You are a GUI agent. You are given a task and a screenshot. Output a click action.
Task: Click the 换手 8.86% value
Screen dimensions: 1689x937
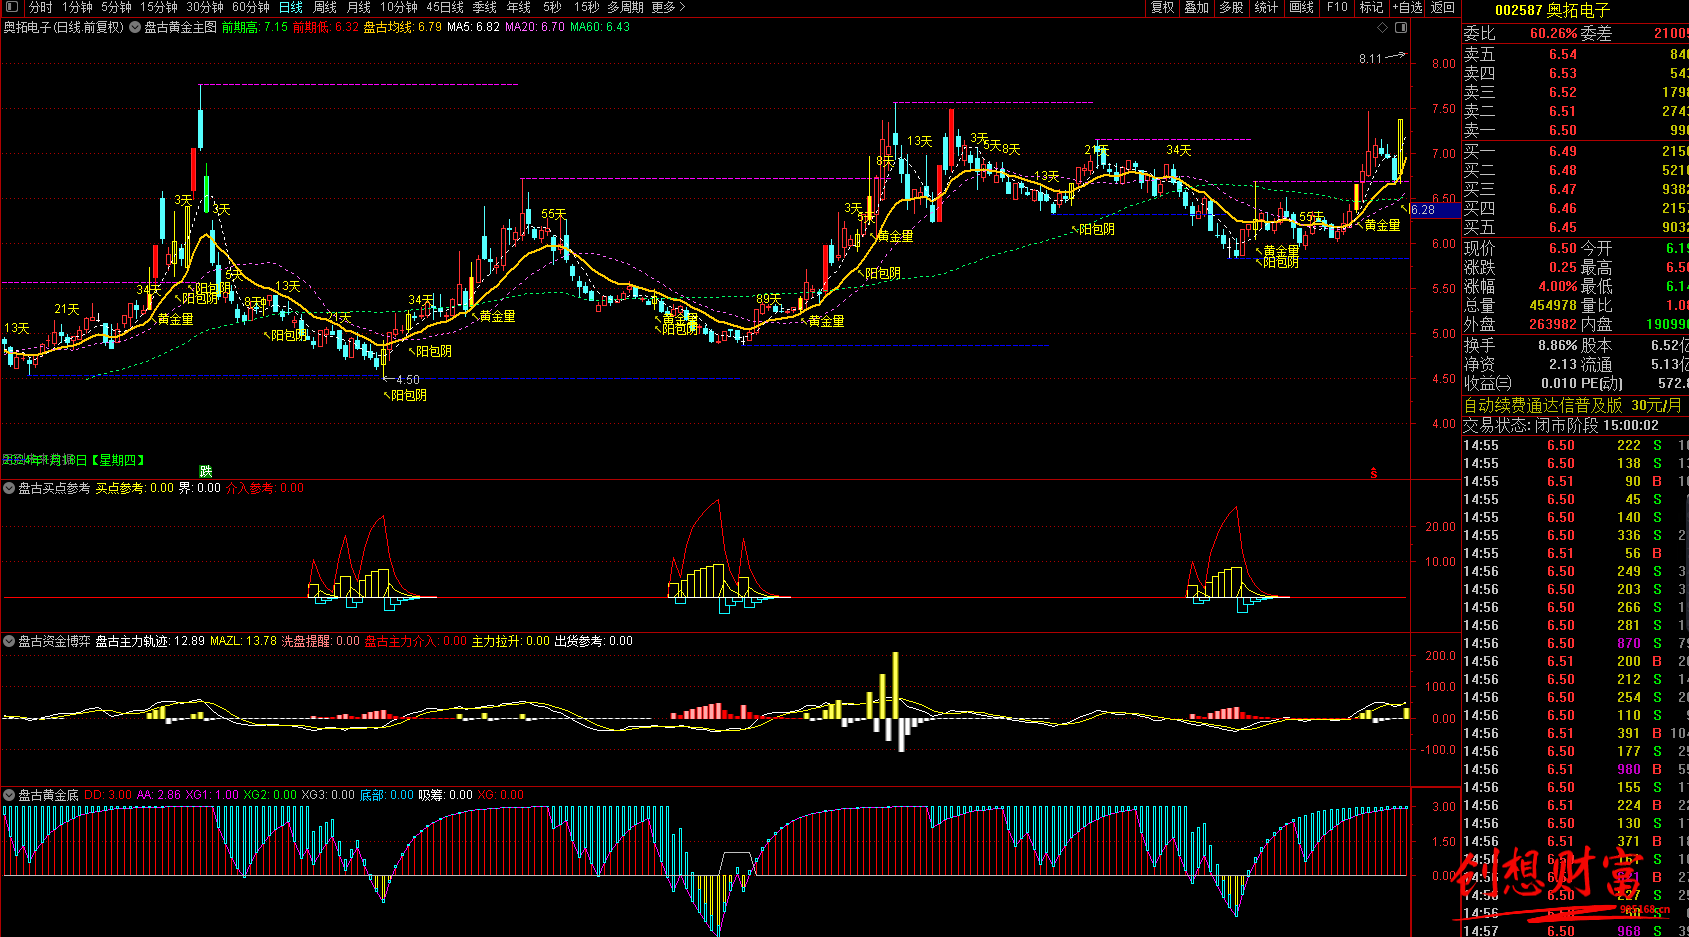click(1557, 345)
